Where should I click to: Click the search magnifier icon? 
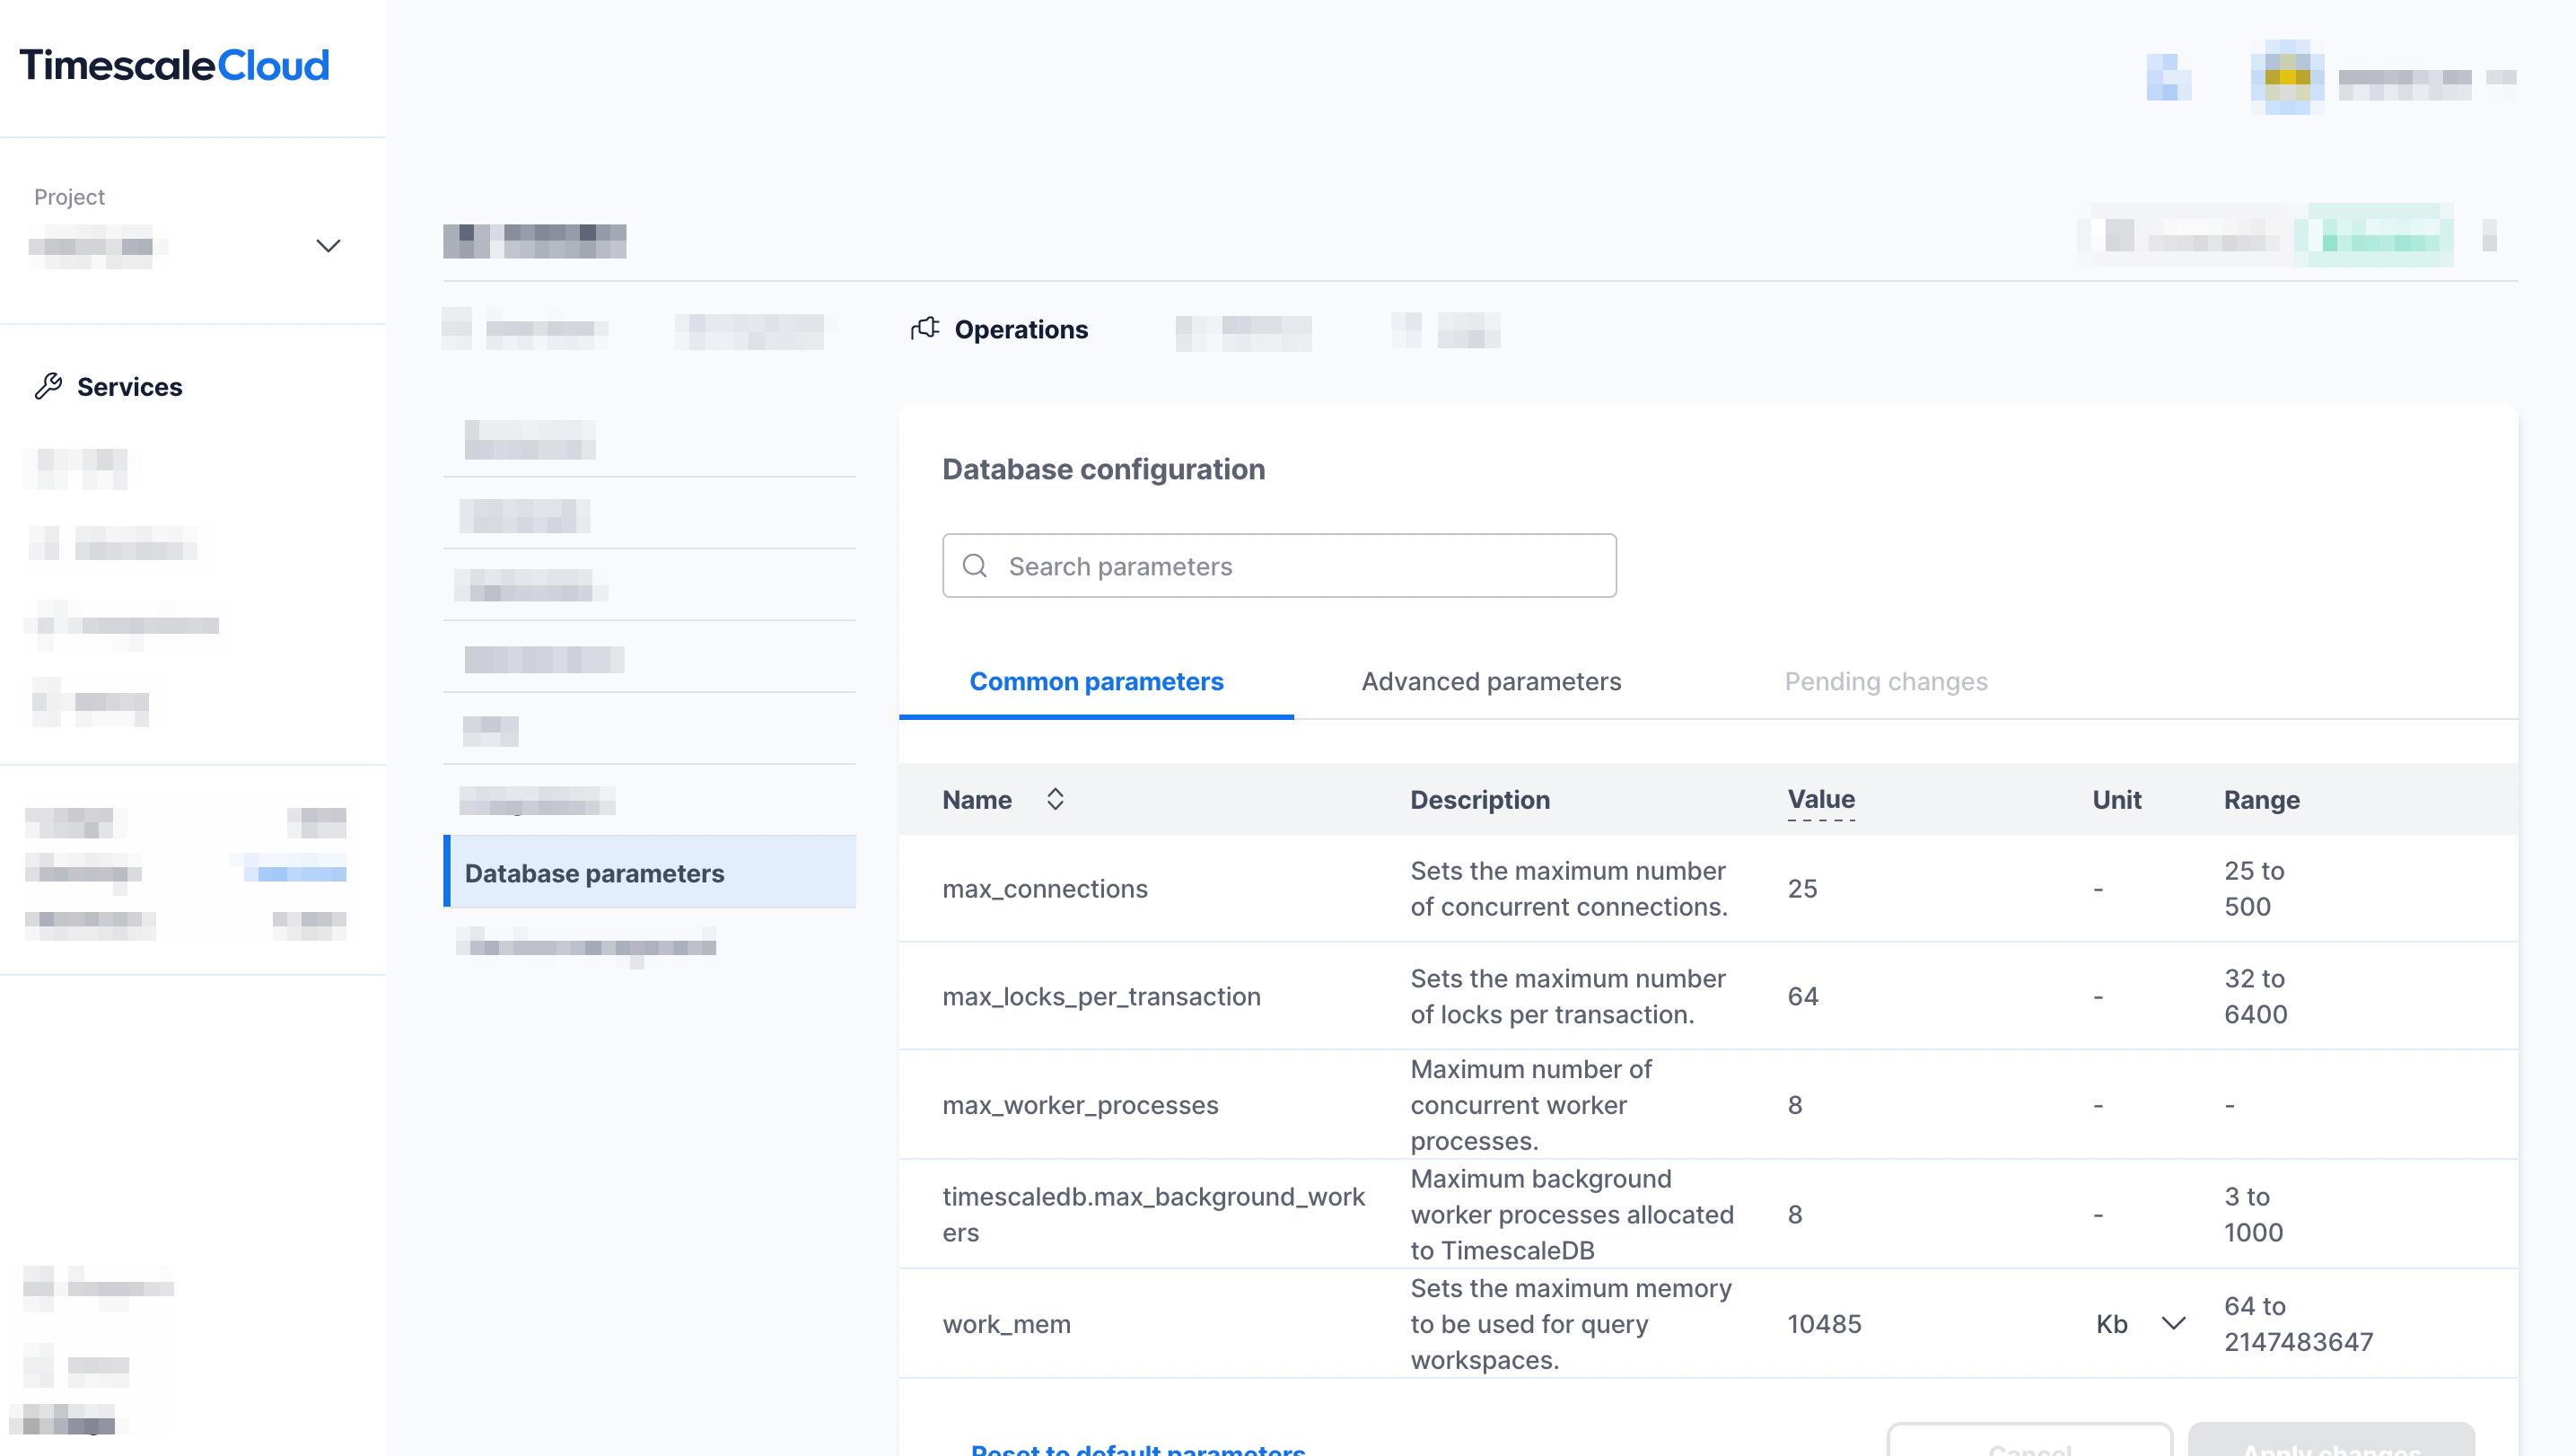(x=975, y=566)
